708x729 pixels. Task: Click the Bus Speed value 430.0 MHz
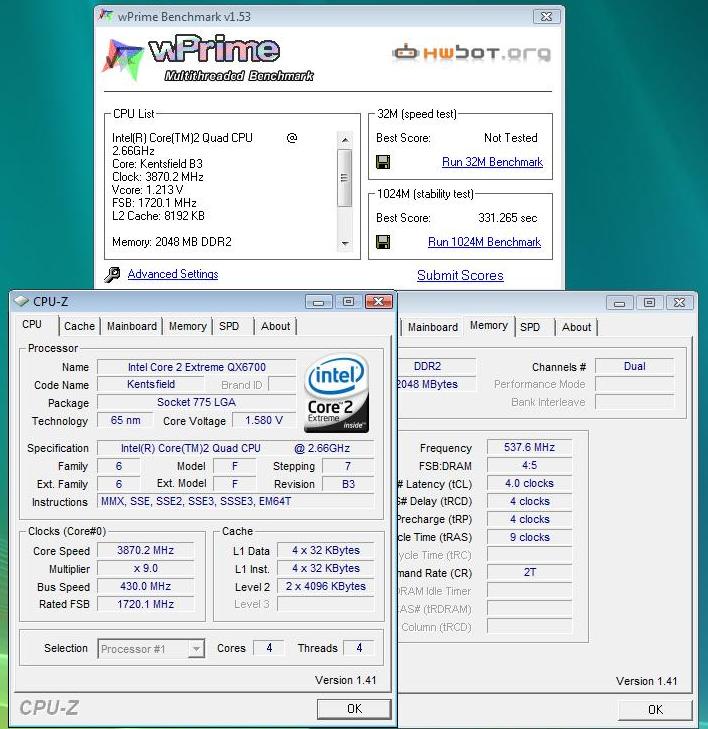(146, 586)
